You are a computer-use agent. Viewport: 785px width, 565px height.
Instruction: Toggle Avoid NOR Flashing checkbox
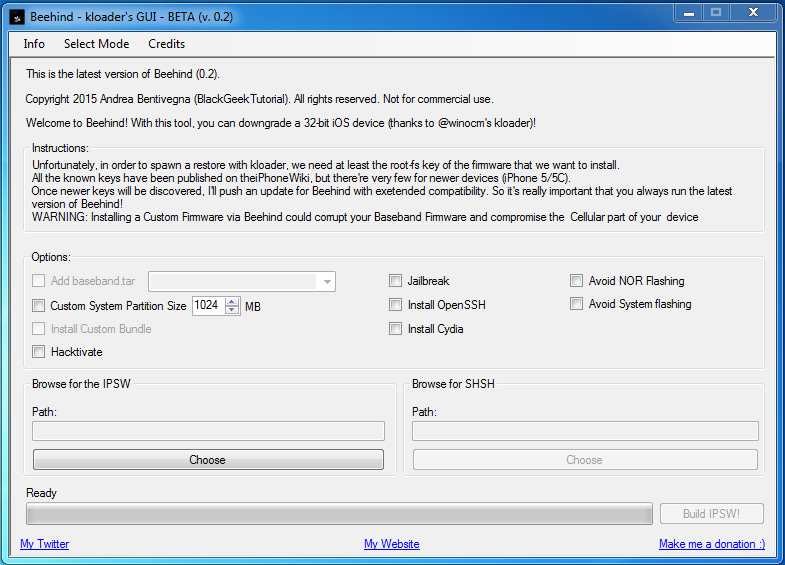[576, 281]
